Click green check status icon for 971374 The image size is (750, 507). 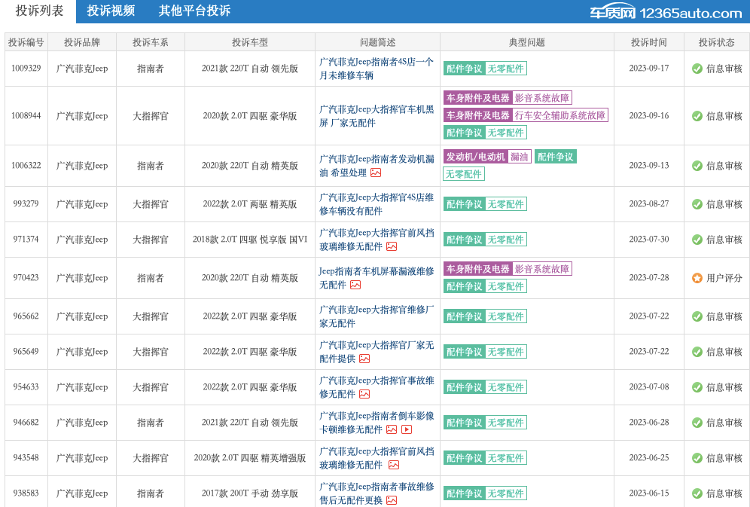(697, 240)
